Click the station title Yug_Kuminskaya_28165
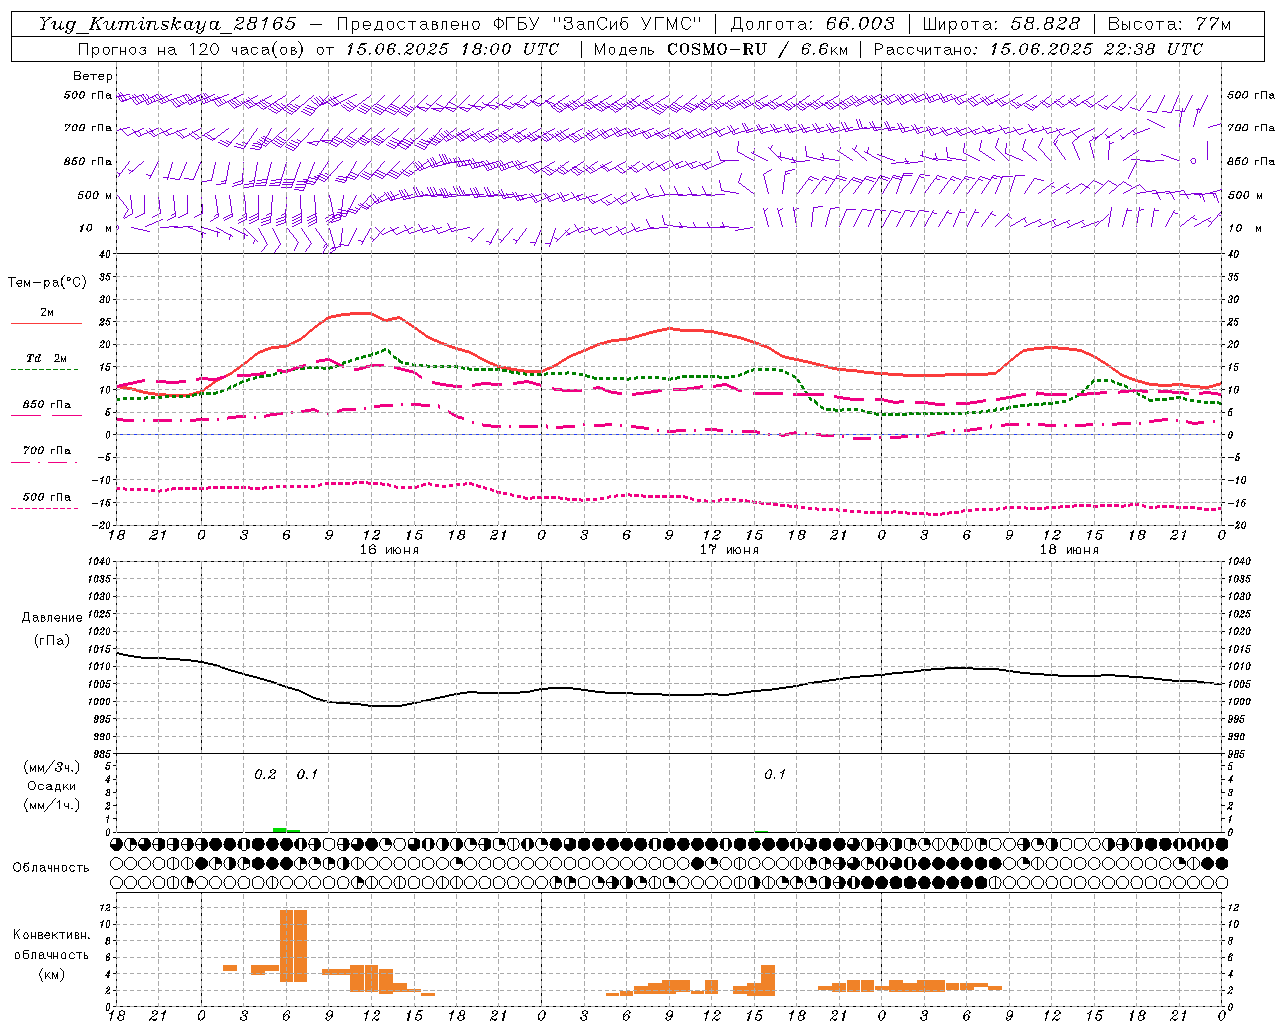This screenshot has height=1024, width=1280. (167, 24)
